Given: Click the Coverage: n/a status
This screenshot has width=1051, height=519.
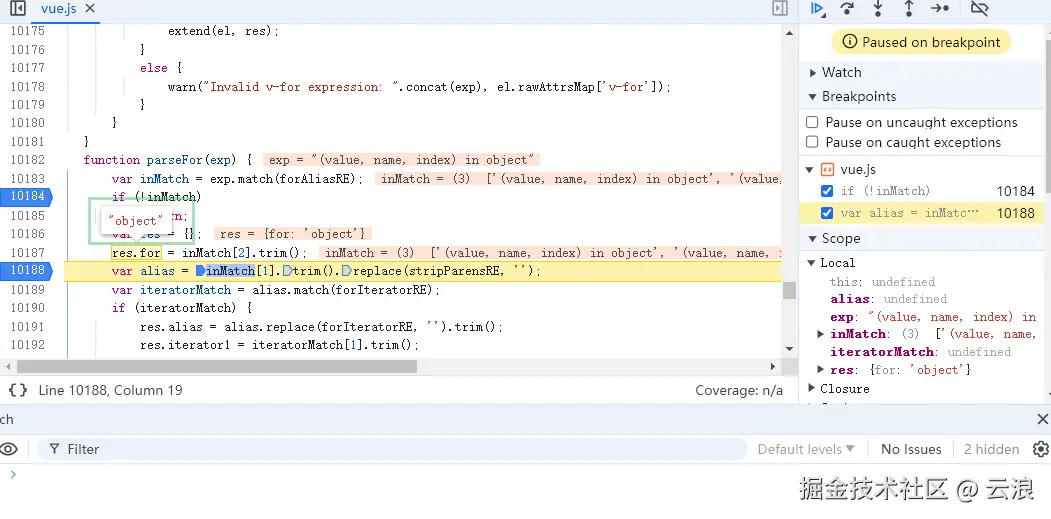Looking at the screenshot, I should pyautogui.click(x=739, y=390).
